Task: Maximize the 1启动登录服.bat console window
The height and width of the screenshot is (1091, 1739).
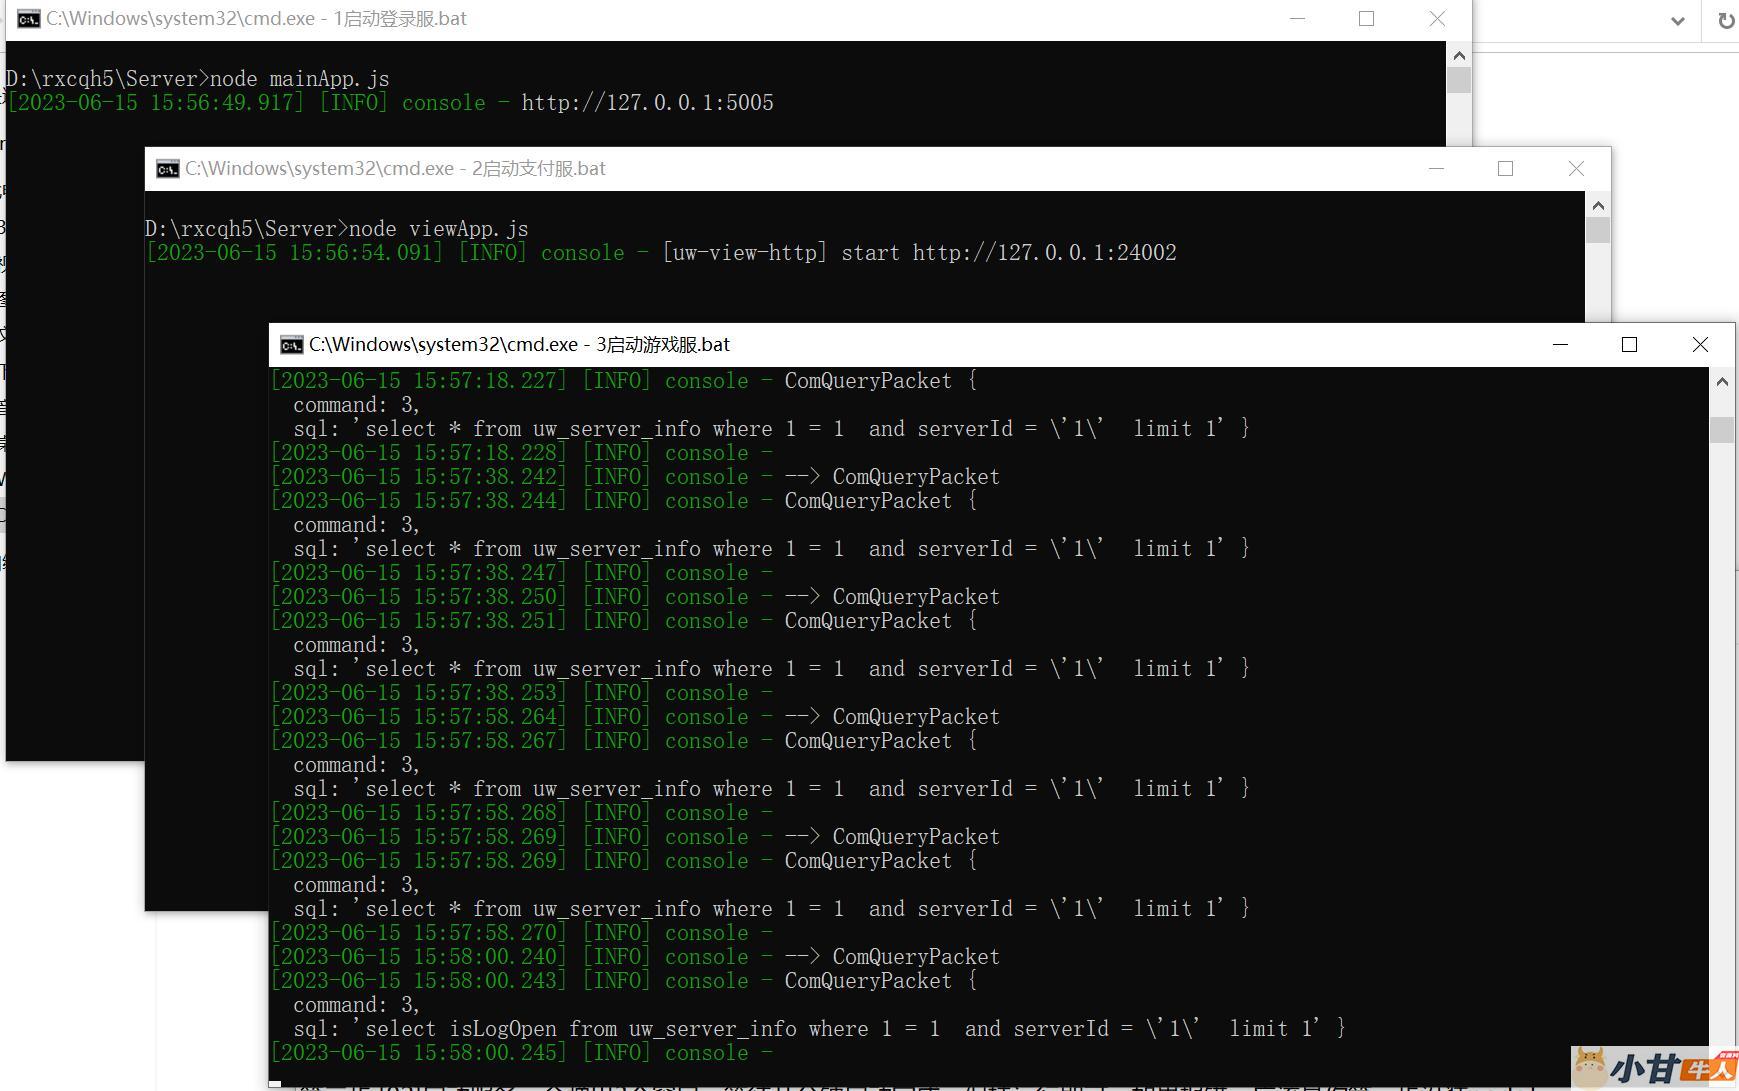Action: click(x=1366, y=19)
